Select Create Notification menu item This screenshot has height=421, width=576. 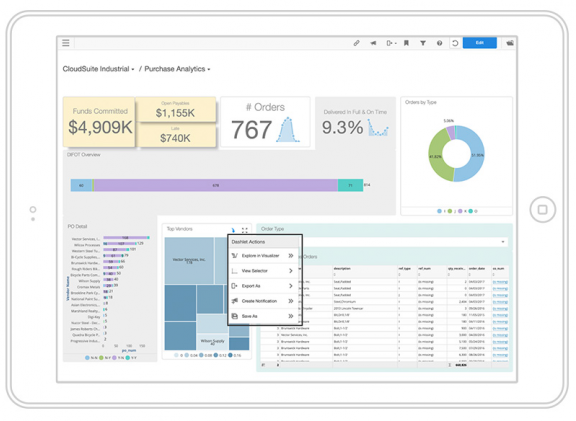(262, 301)
